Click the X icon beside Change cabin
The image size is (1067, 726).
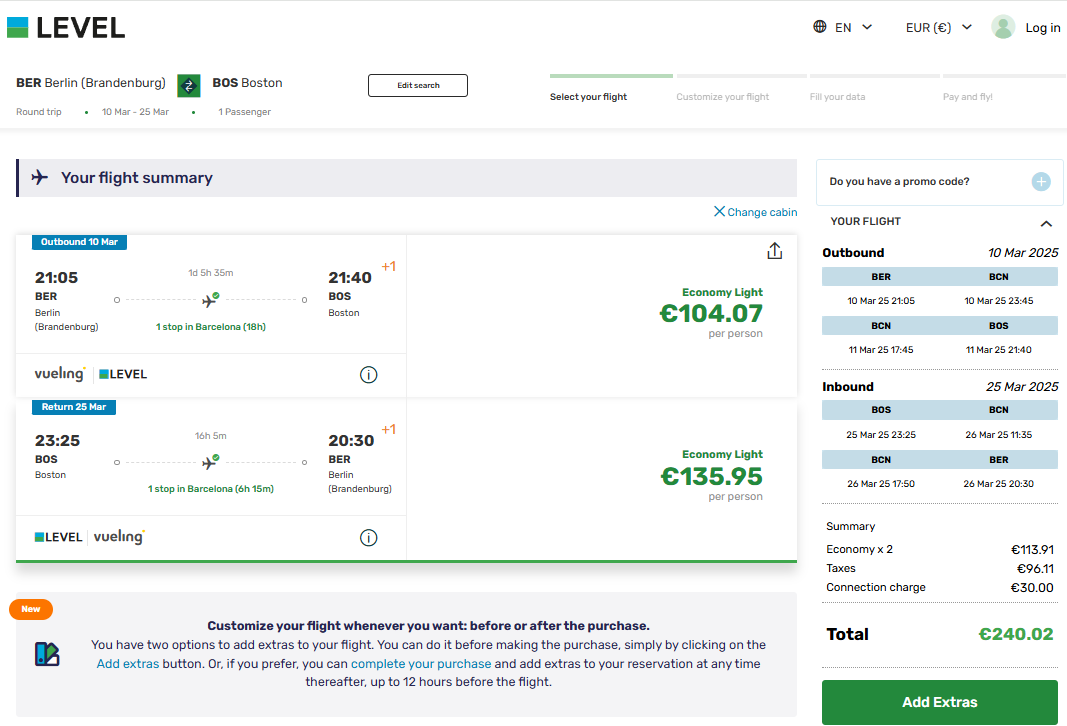[x=719, y=212]
